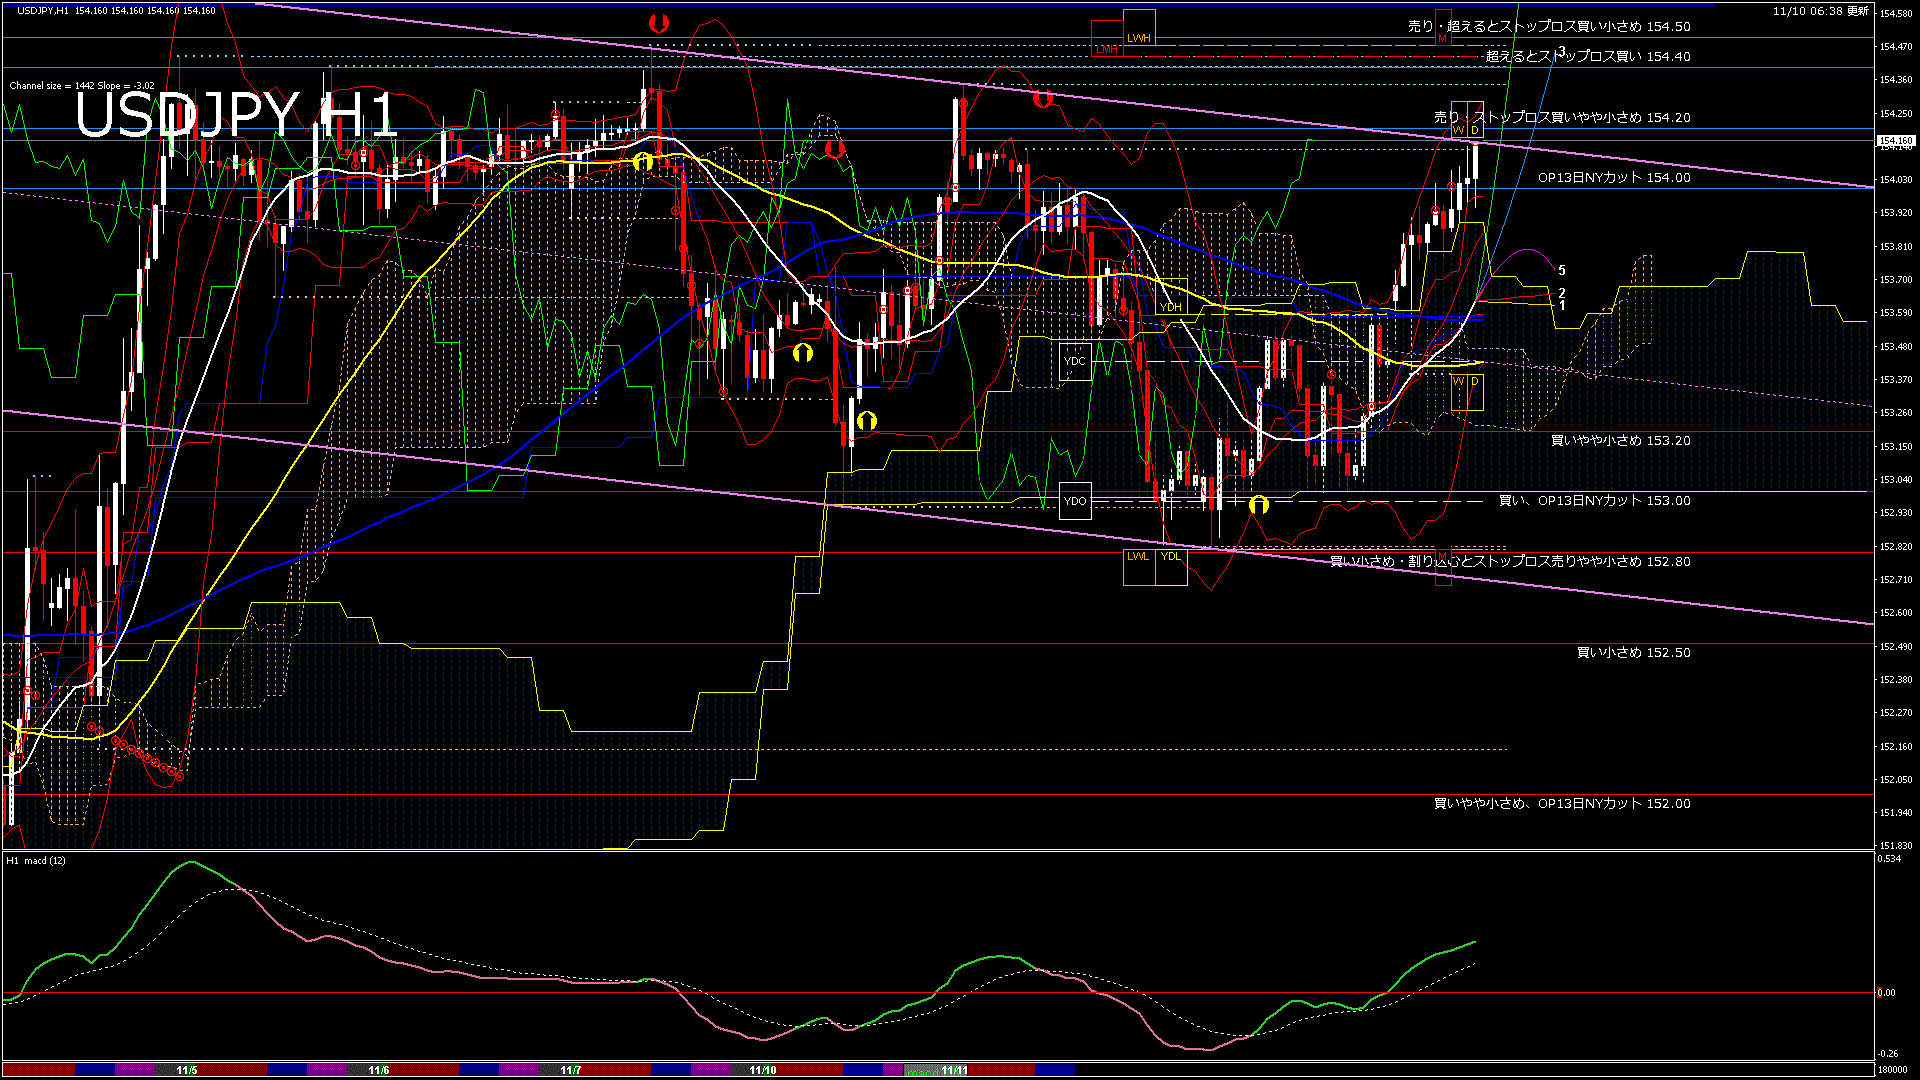Select the orange LWH label near the top
This screenshot has height=1080, width=1920.
(x=1139, y=36)
